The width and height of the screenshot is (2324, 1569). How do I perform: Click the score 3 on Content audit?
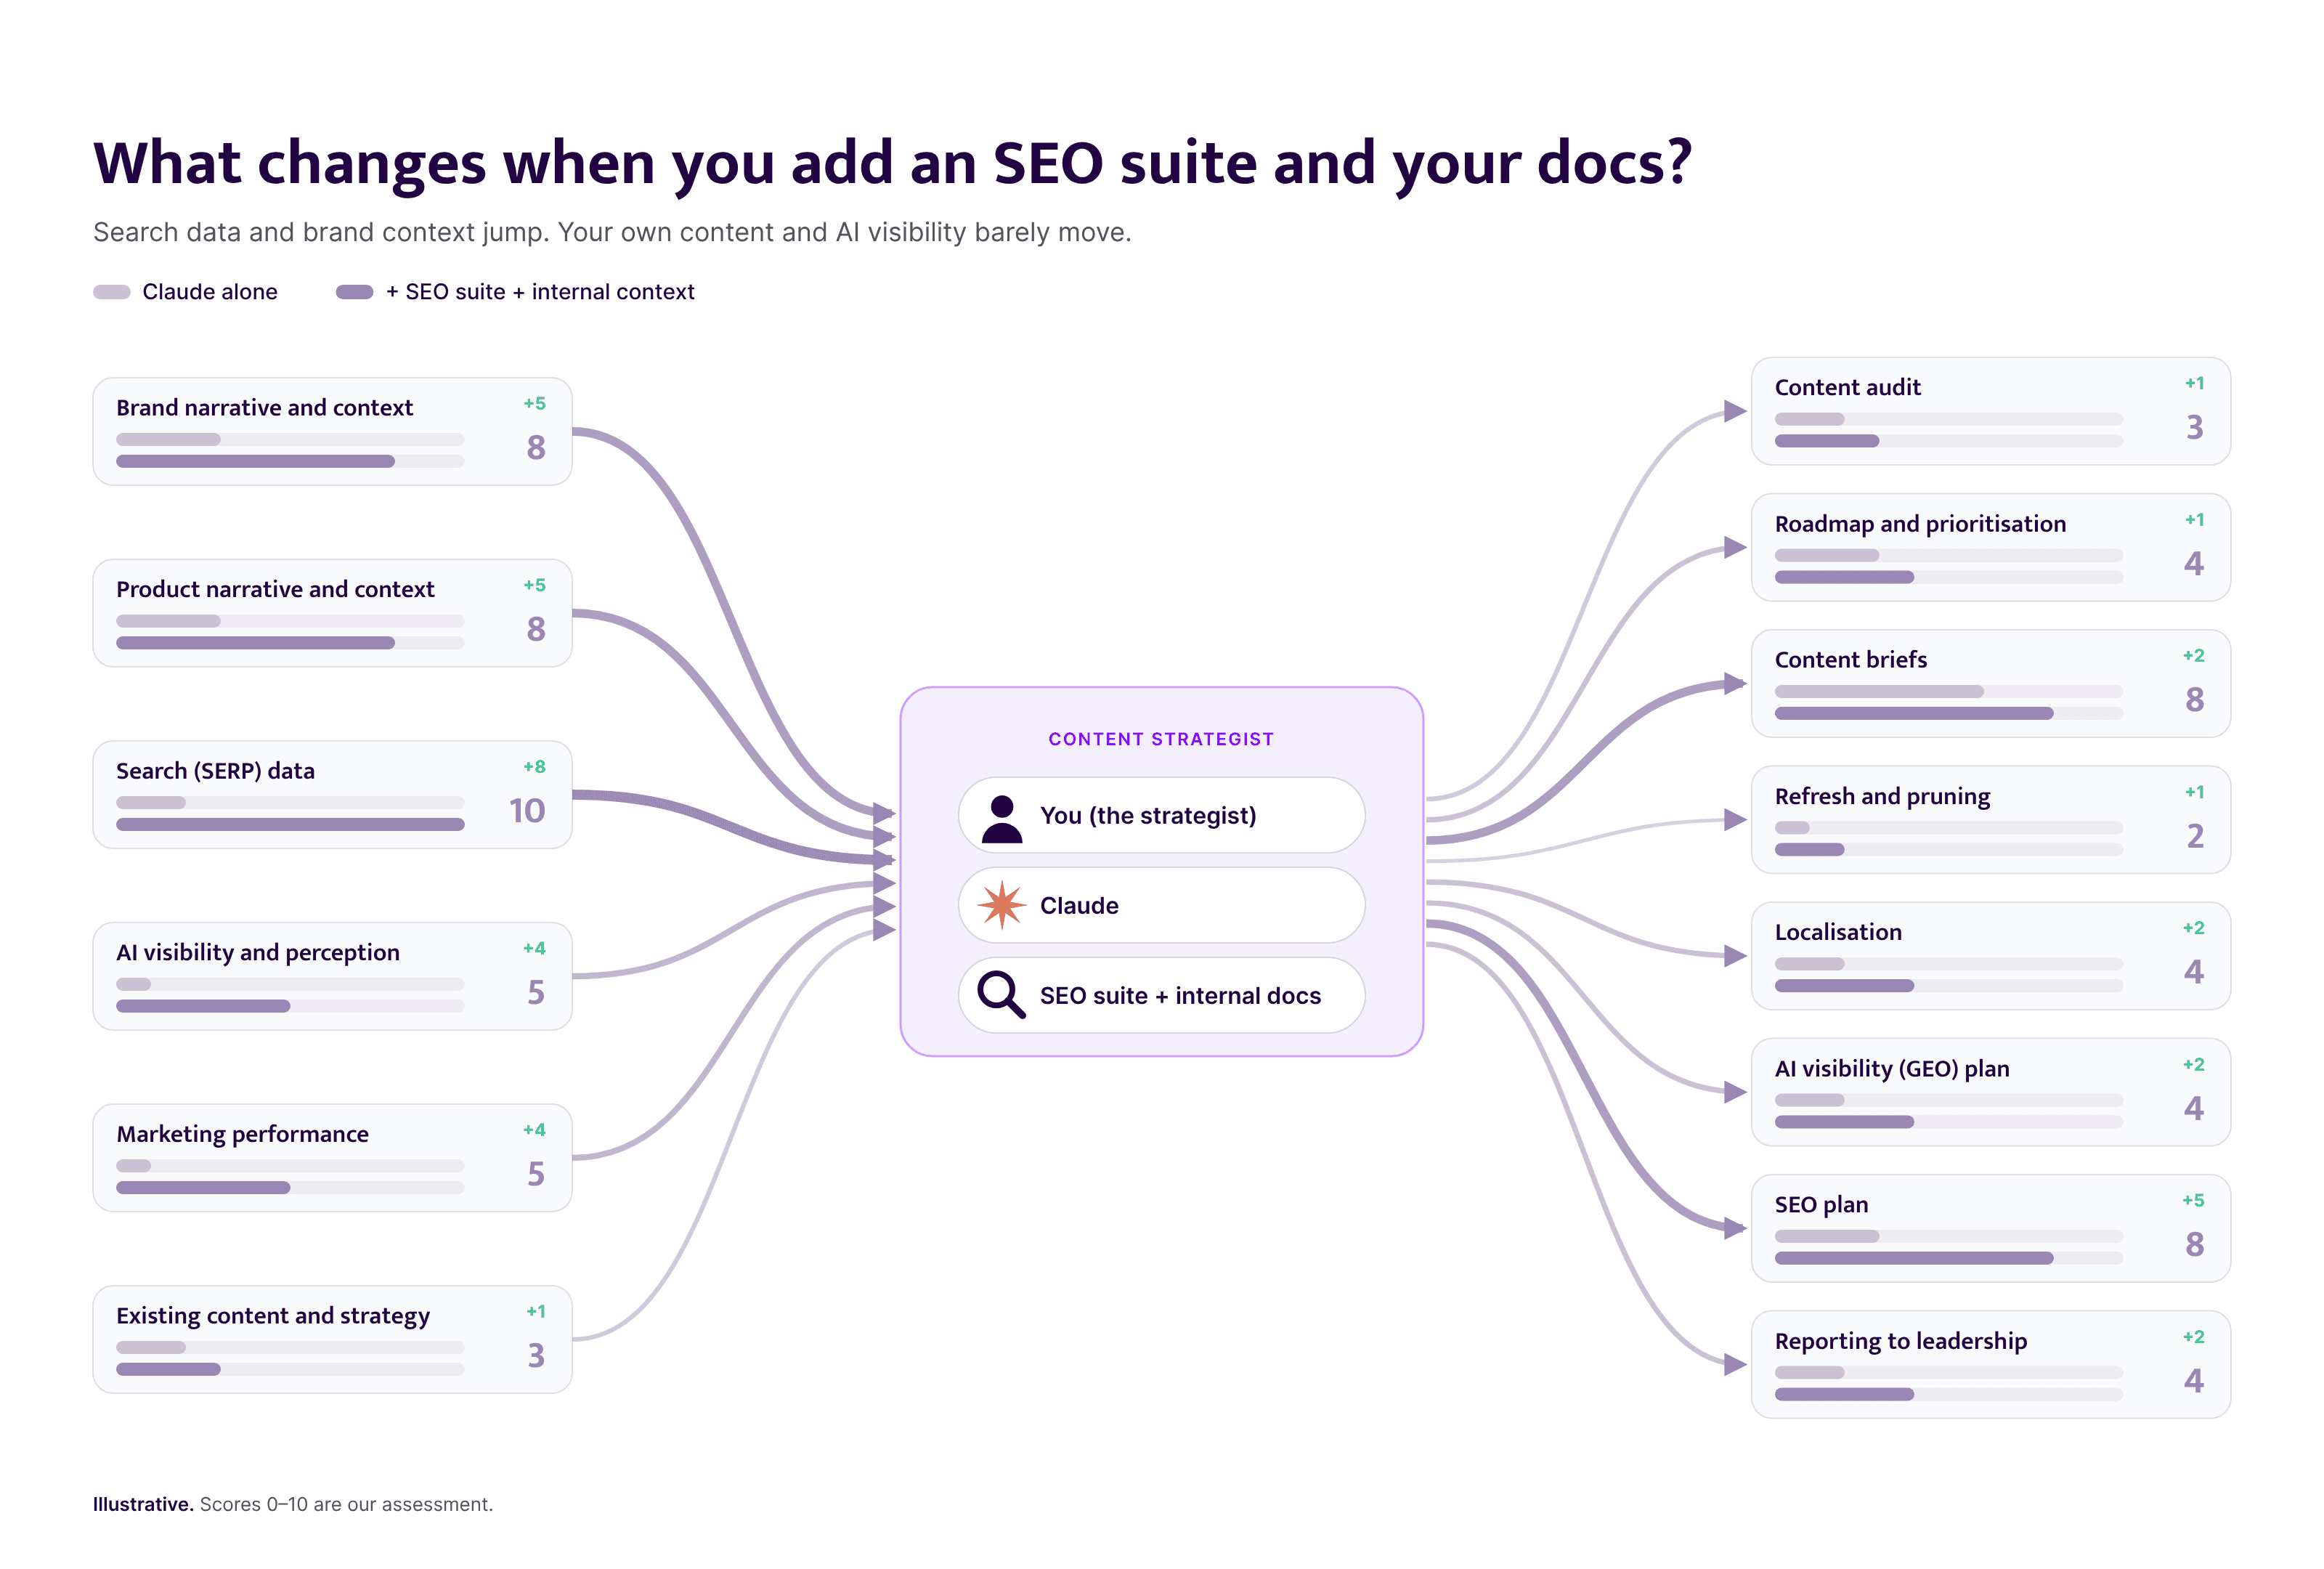tap(2195, 428)
